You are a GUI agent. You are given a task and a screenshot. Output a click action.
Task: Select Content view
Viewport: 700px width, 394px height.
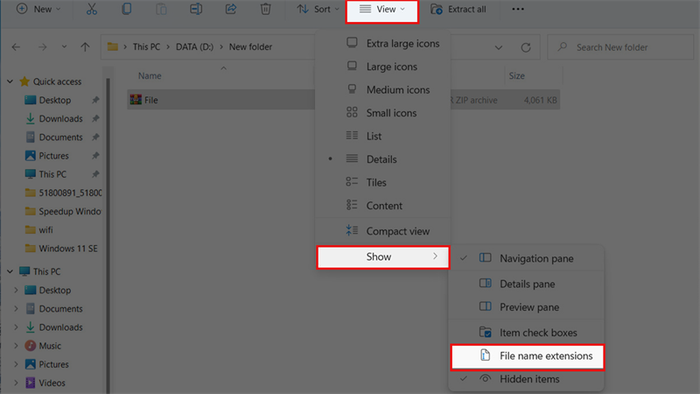(x=383, y=206)
